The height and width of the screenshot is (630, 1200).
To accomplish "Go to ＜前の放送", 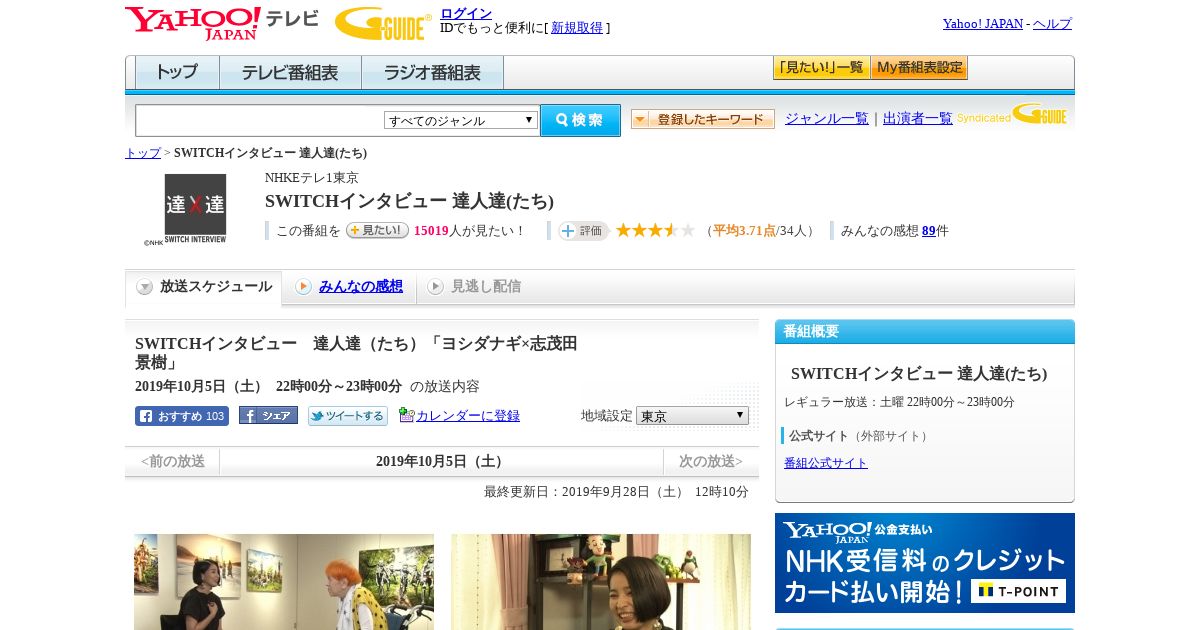I will (172, 461).
